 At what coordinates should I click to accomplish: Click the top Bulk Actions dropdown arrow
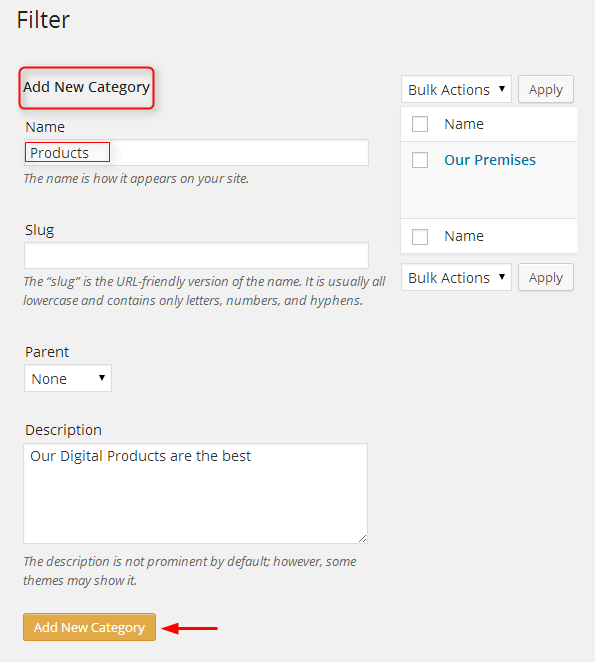tap(502, 89)
